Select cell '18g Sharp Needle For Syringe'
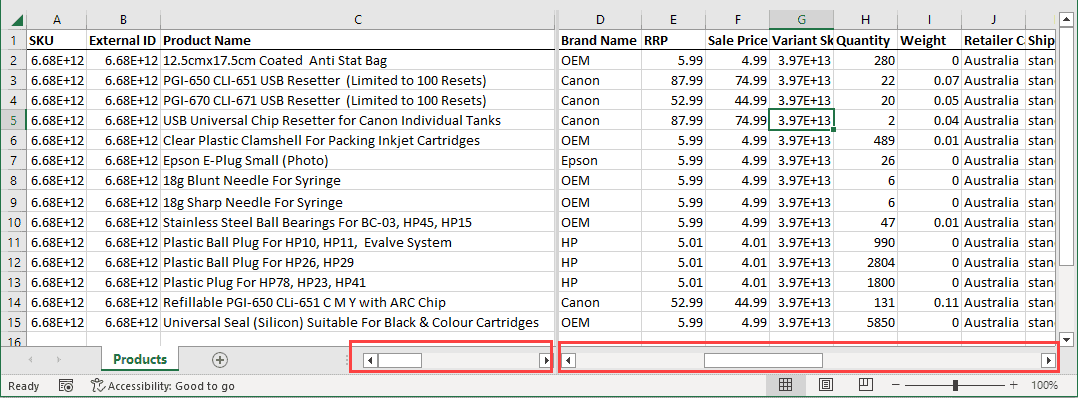Screen dimensions: 1078x398 coord(358,203)
